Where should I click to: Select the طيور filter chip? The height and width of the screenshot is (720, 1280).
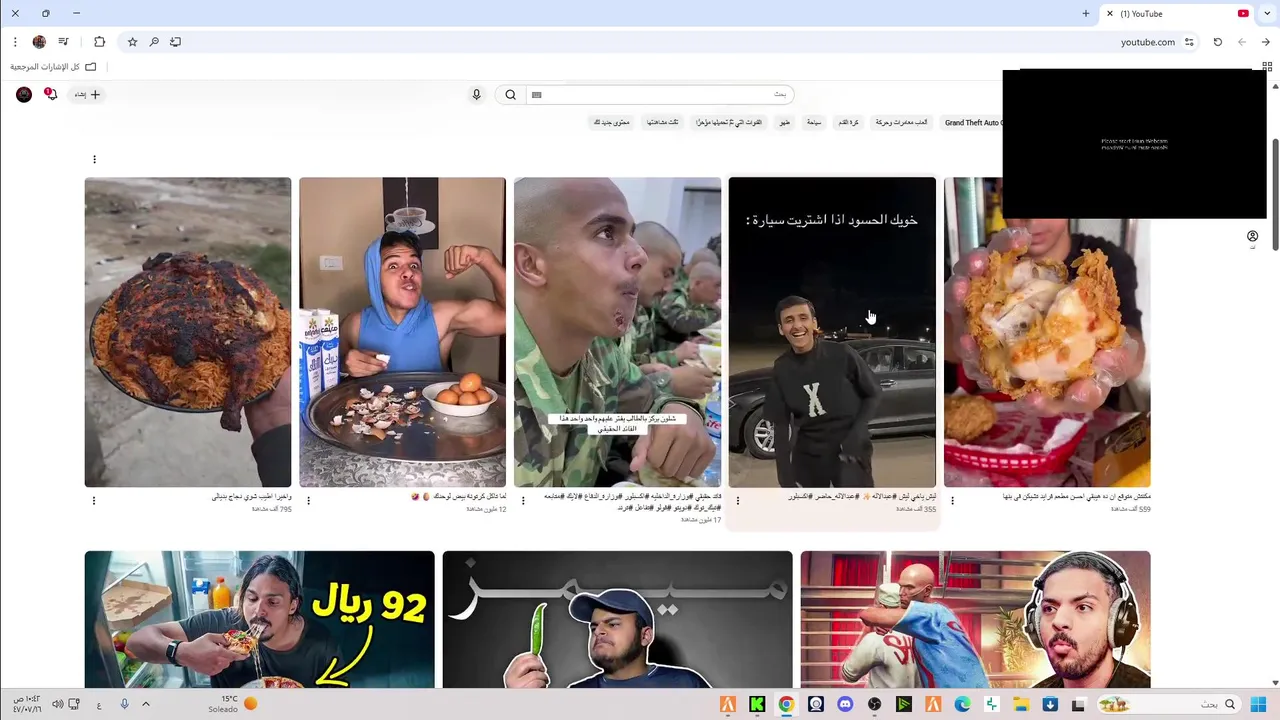(784, 122)
